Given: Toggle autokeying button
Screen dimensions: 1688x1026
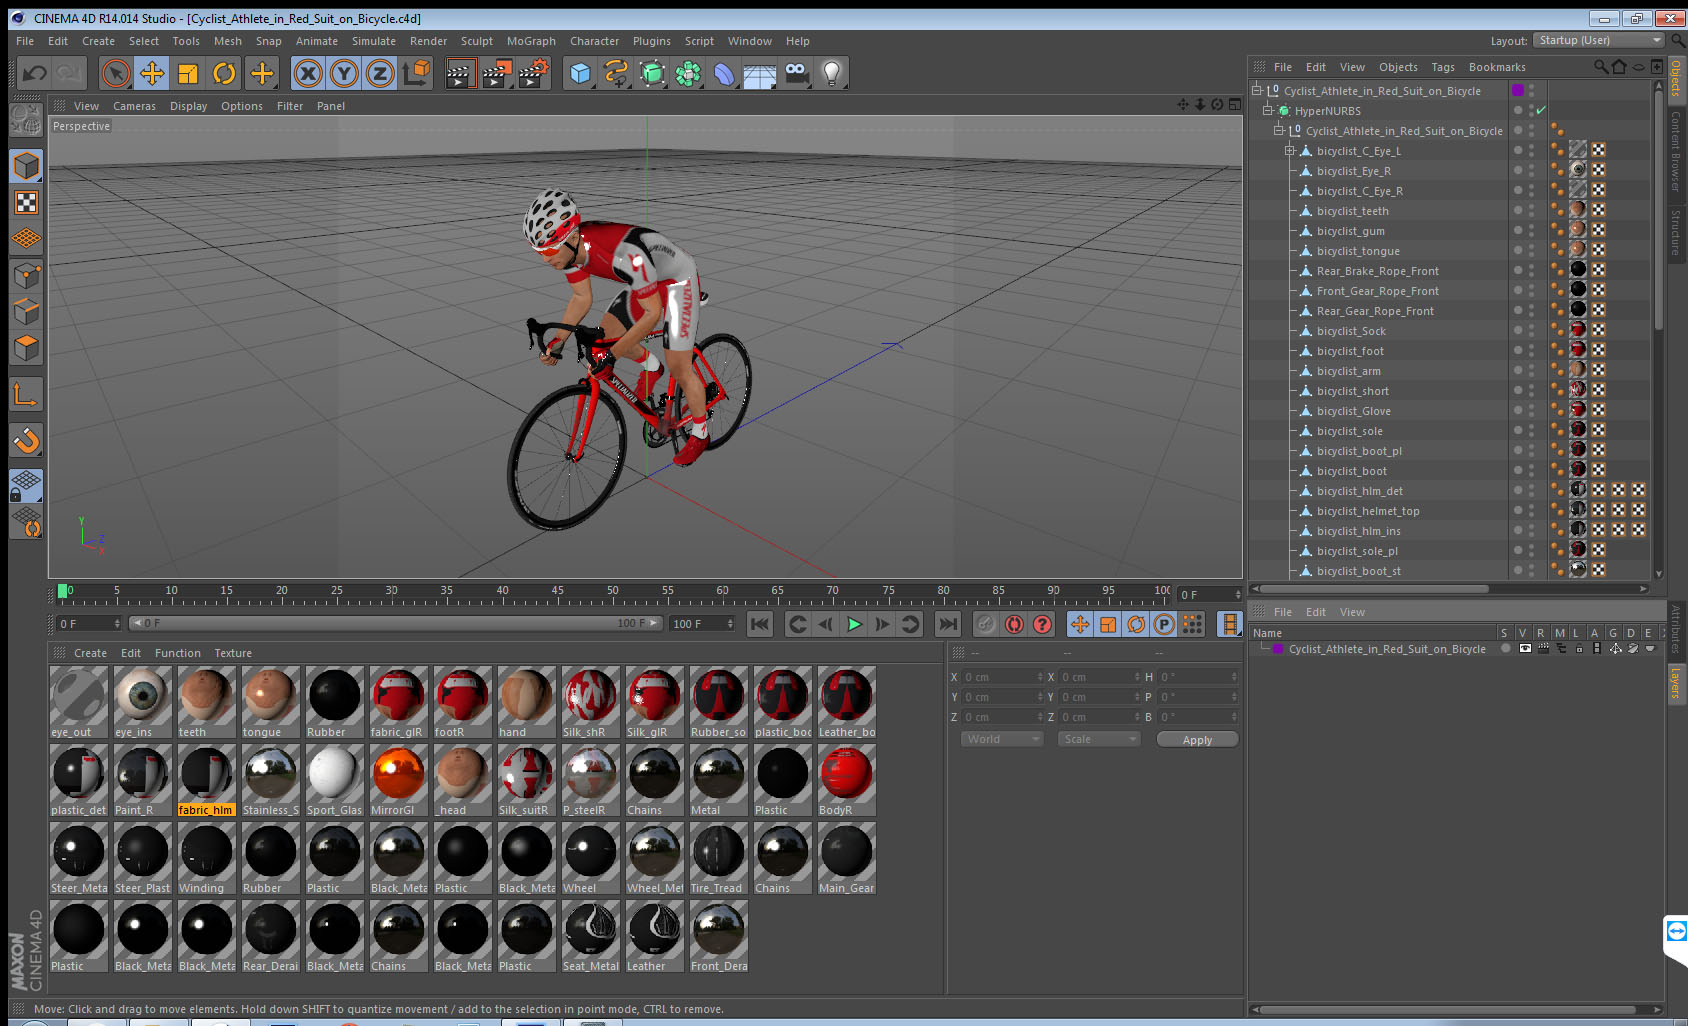Looking at the screenshot, I should pyautogui.click(x=1014, y=624).
